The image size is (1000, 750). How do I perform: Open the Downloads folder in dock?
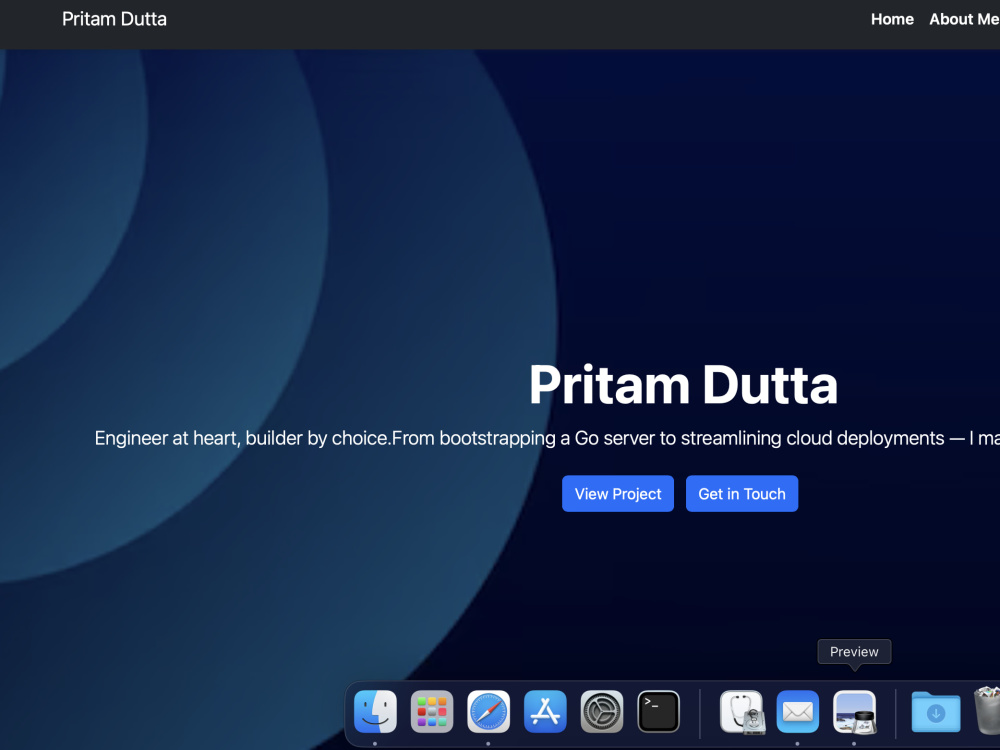[936, 711]
